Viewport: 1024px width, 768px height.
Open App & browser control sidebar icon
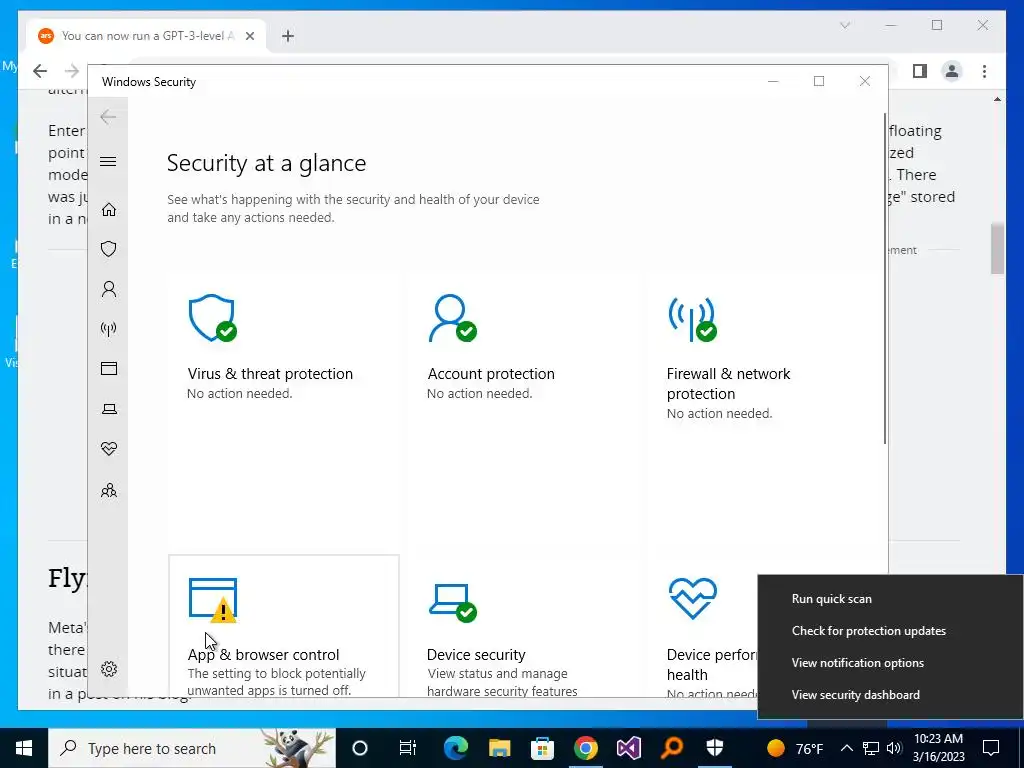coord(108,368)
